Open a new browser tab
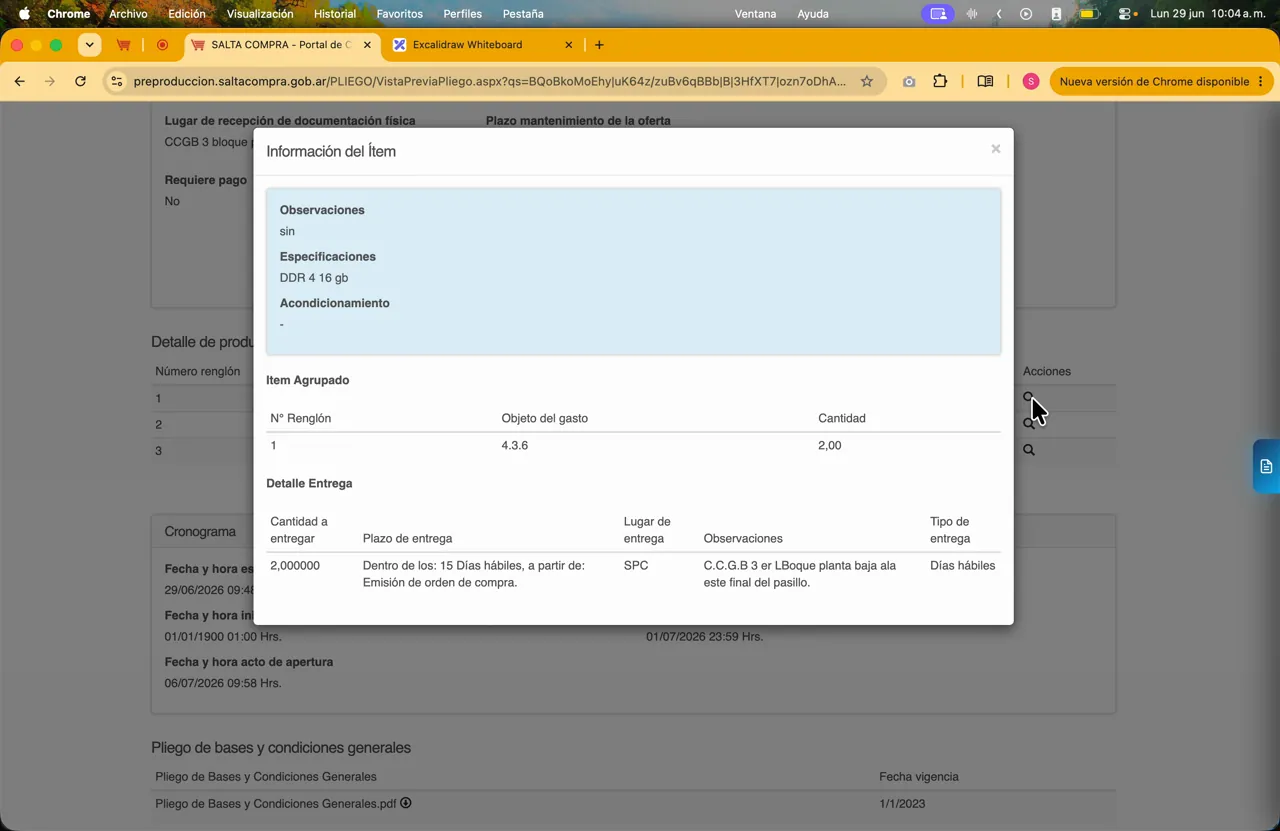This screenshot has height=831, width=1280. click(x=599, y=45)
